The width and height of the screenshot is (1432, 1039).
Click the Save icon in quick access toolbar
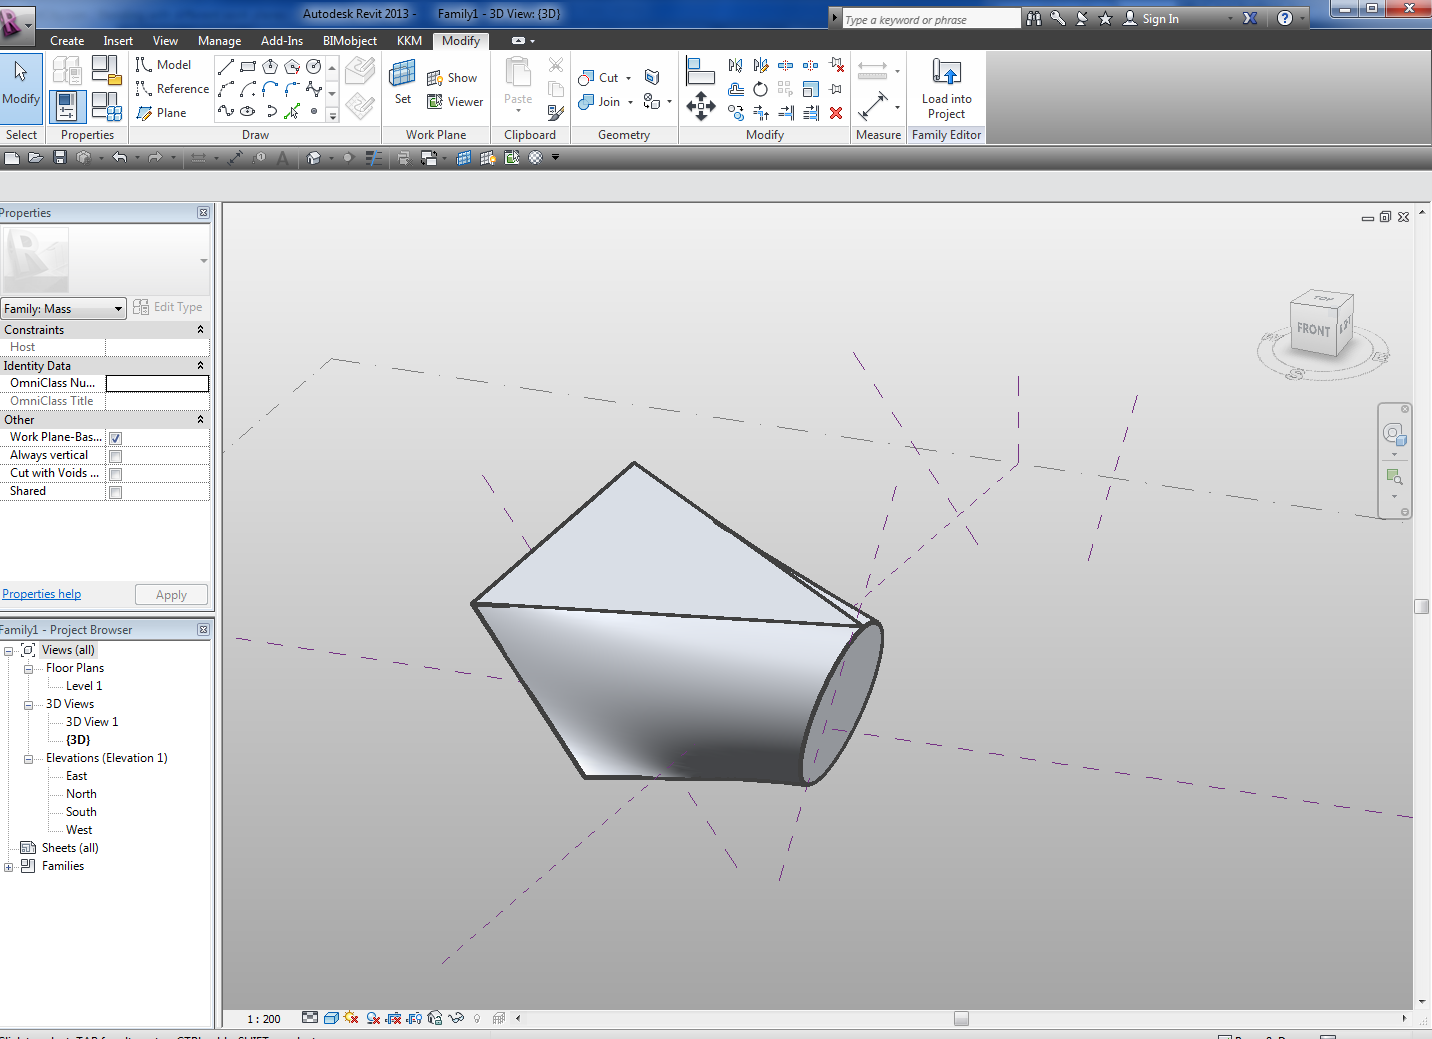[60, 158]
